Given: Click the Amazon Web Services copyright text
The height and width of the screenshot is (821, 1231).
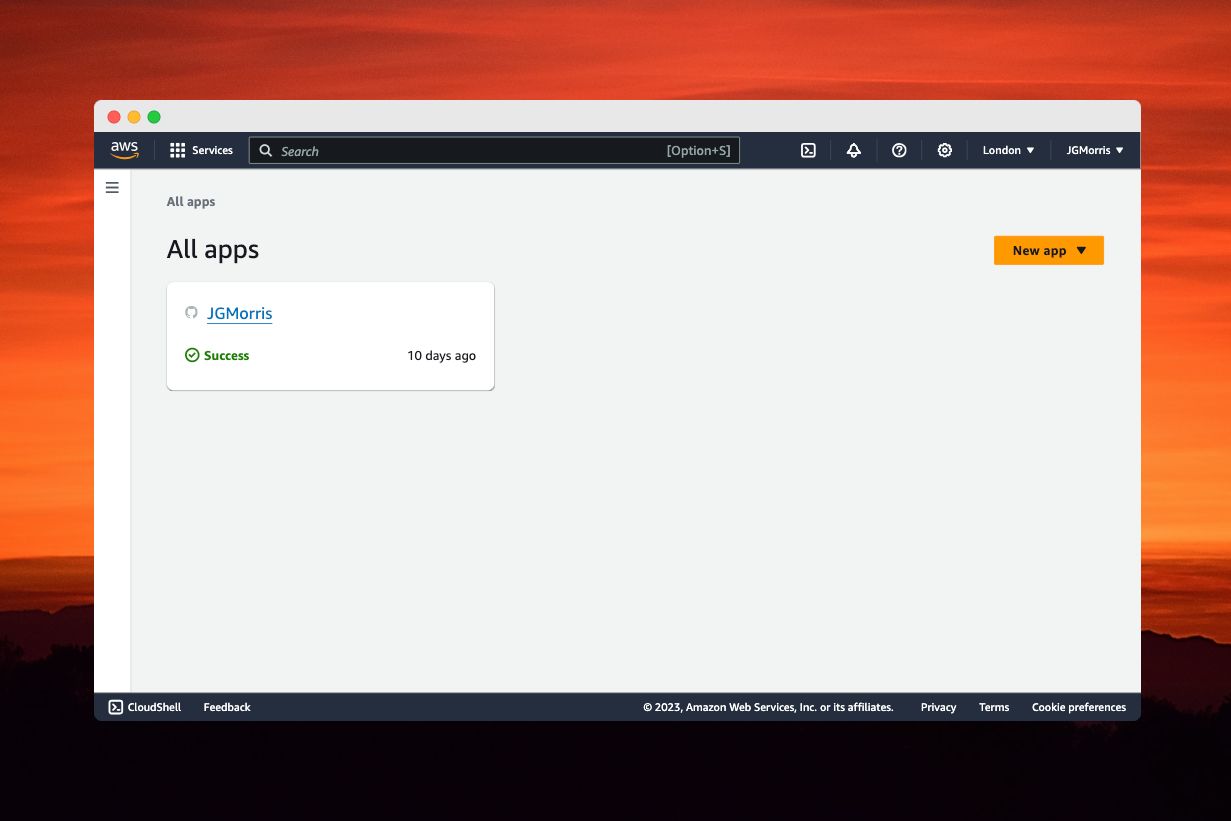Looking at the screenshot, I should click(x=768, y=707).
